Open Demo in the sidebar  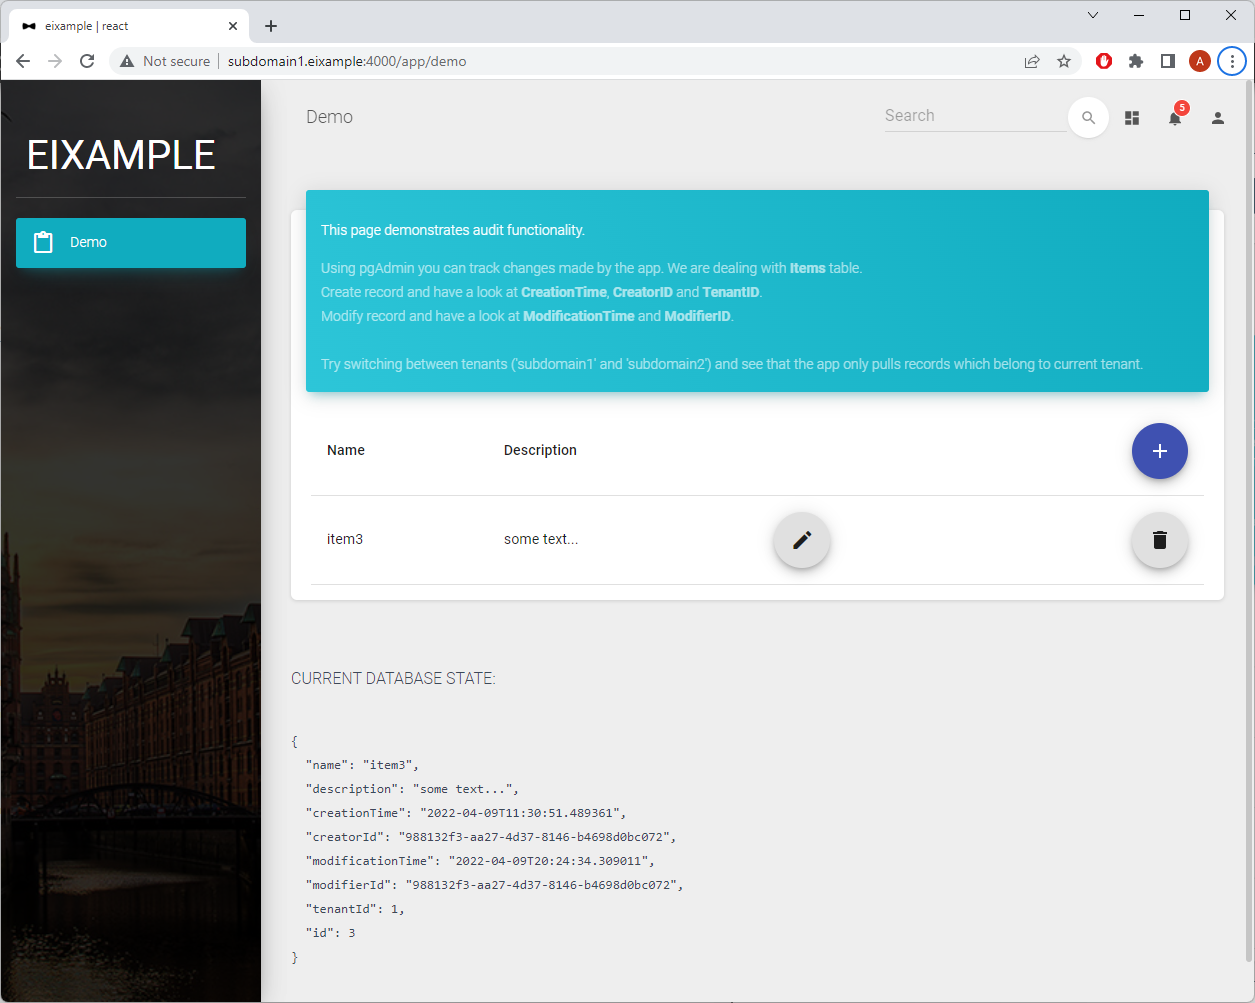coord(131,243)
